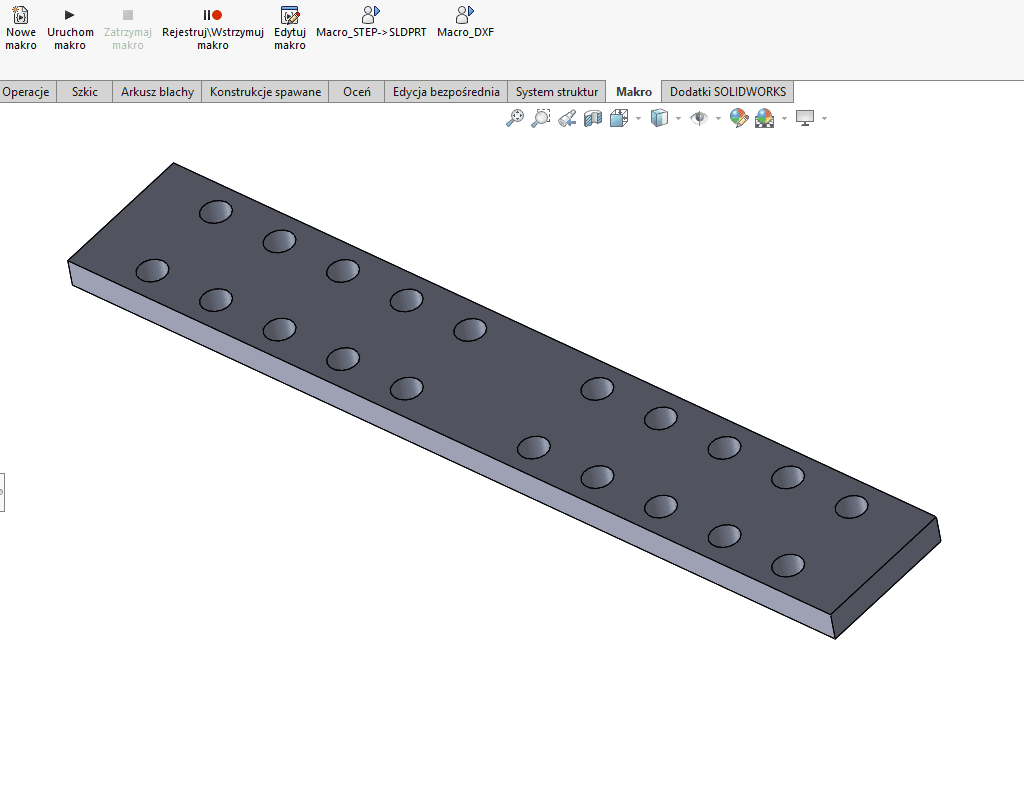
Task: Click Zoom to Fit magnifier icon
Action: 515,118
